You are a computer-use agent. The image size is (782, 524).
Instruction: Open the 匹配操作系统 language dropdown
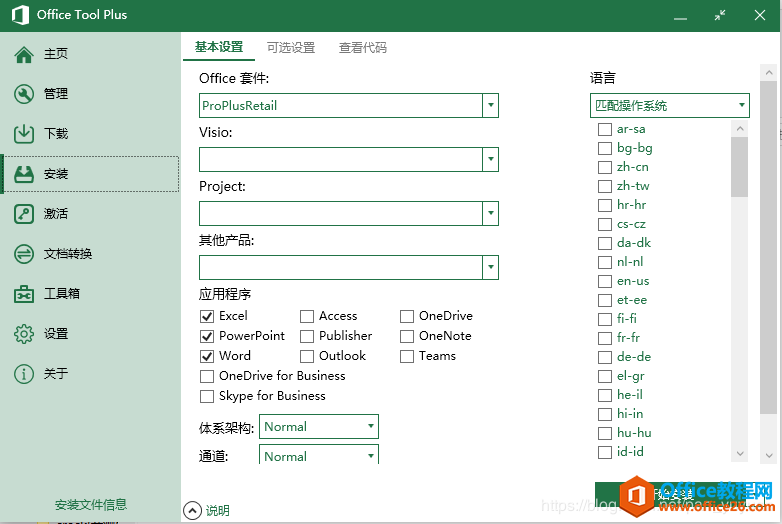pyautogui.click(x=669, y=105)
